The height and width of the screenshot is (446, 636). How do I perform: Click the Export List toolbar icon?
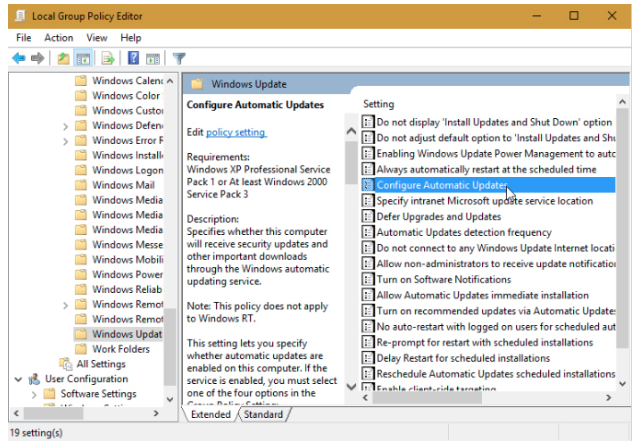coord(108,59)
